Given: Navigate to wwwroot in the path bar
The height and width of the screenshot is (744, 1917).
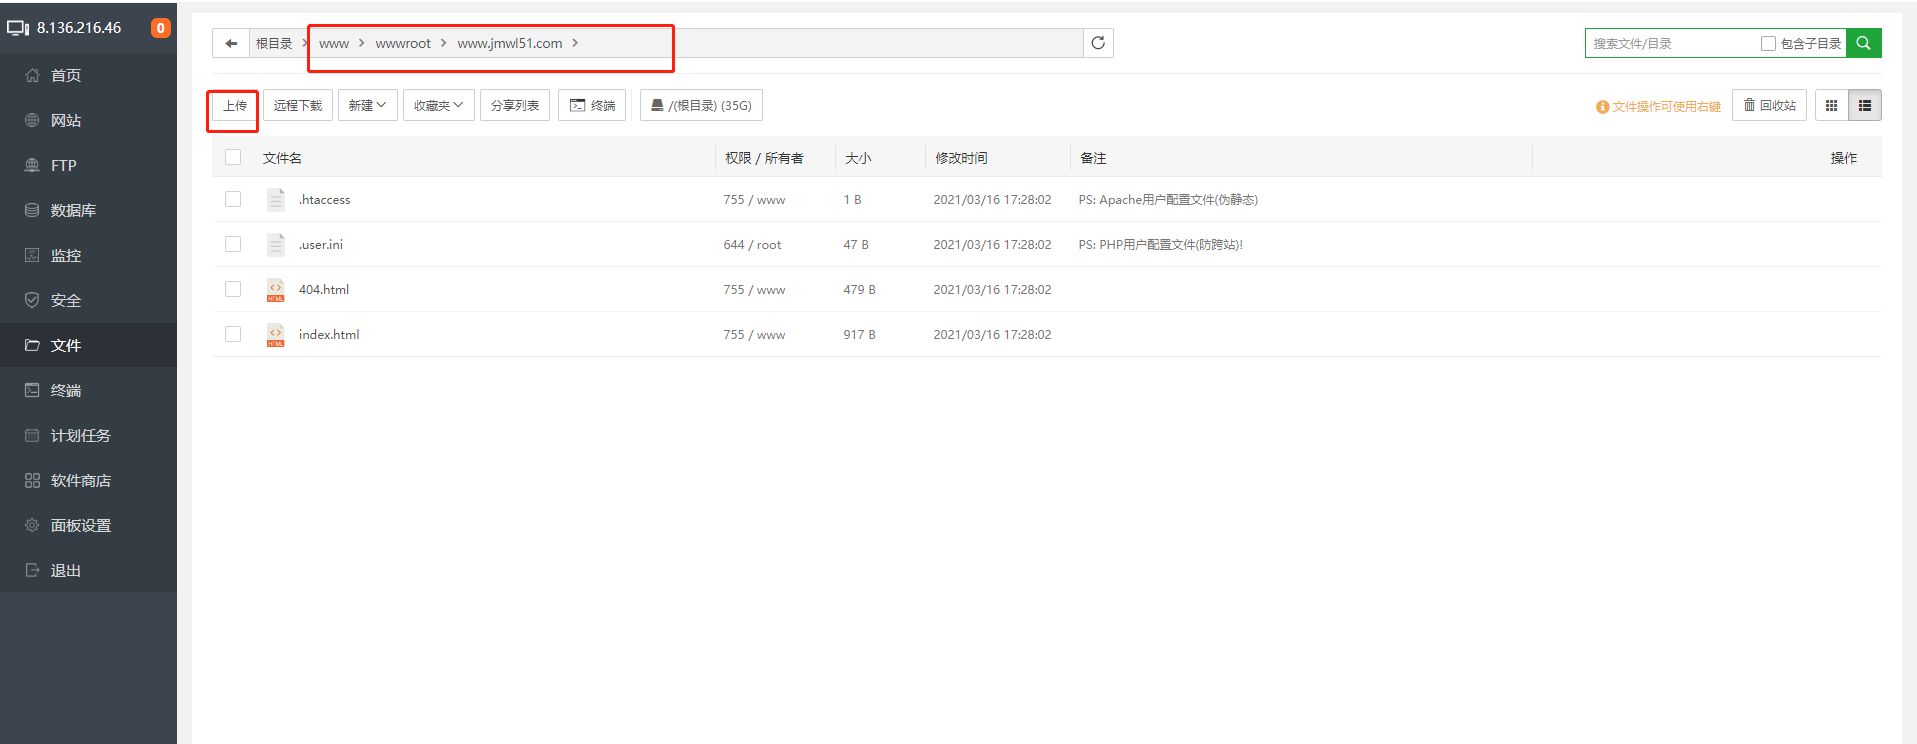Looking at the screenshot, I should tap(403, 43).
